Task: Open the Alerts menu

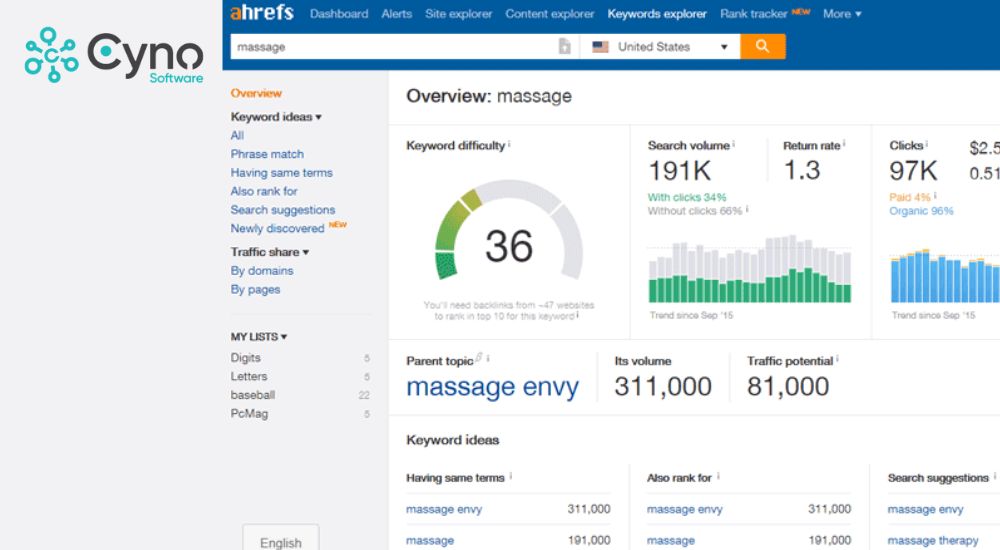Action: pos(396,13)
